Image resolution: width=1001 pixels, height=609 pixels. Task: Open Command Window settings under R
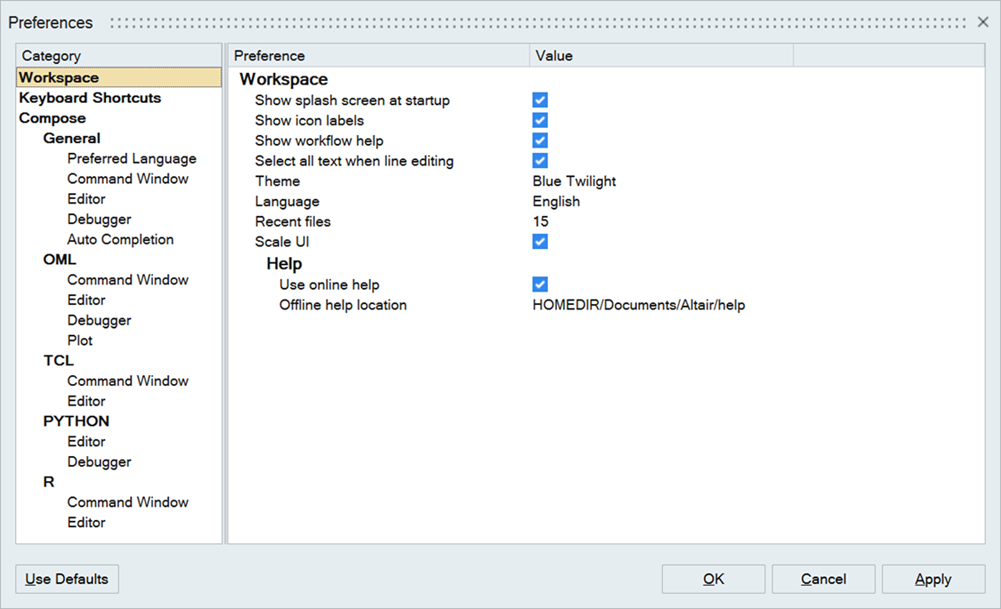(128, 502)
